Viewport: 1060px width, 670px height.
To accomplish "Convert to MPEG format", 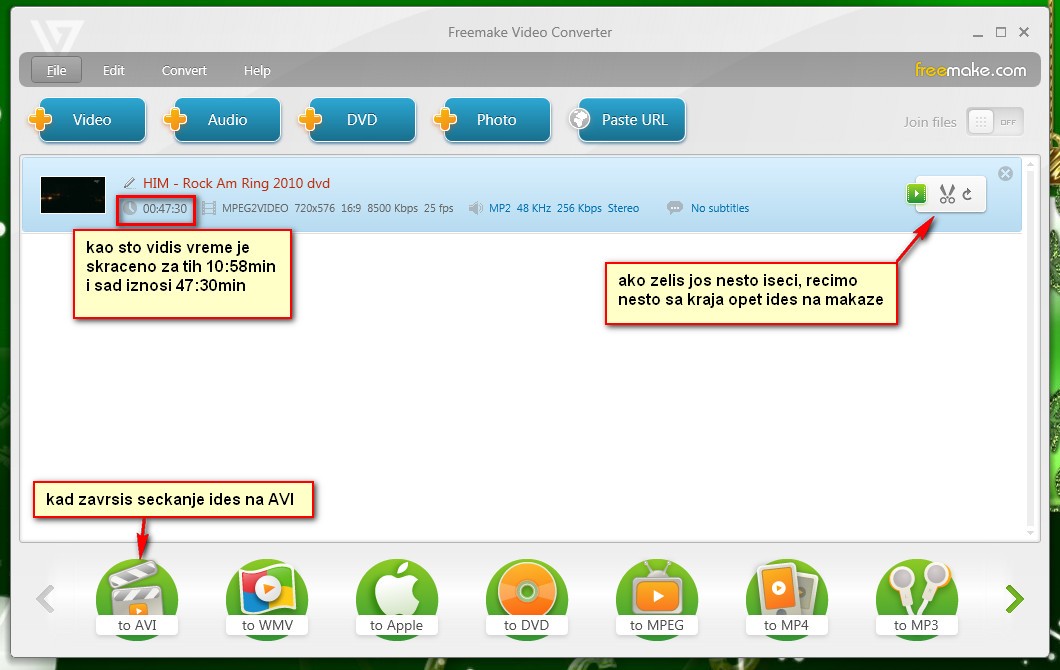I will (x=656, y=598).
